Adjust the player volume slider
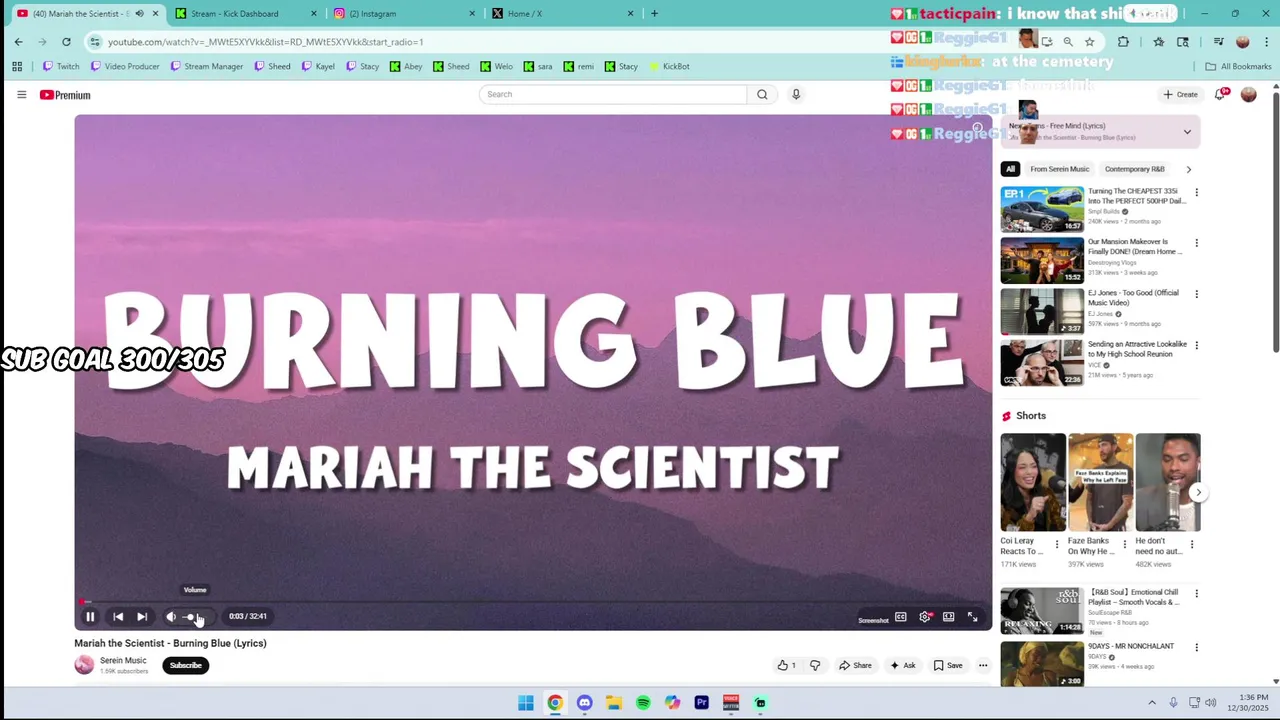The height and width of the screenshot is (720, 1280). coord(196,617)
